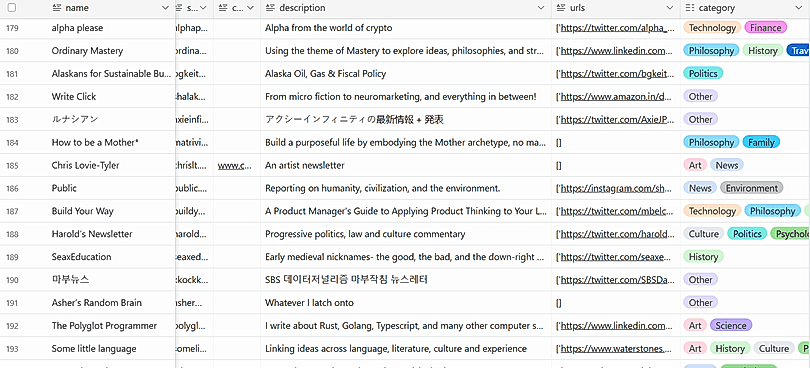Open linkedin.com link in Polyglot Programmer row
Viewport: 810px width, 368px height.
[x=617, y=326]
